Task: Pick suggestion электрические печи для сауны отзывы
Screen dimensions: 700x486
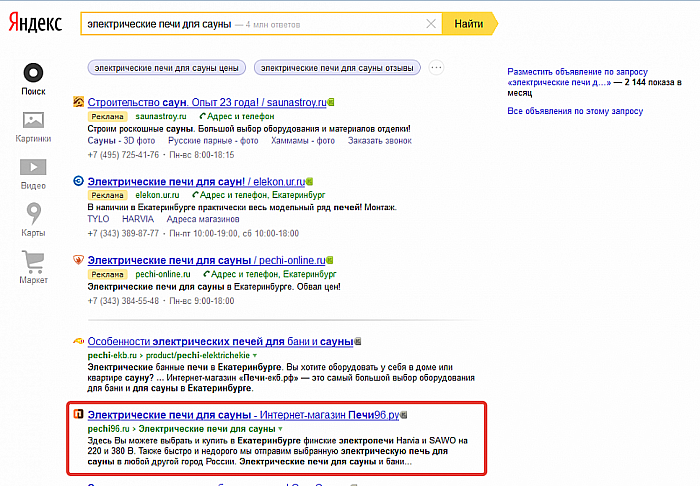Action: [x=337, y=68]
